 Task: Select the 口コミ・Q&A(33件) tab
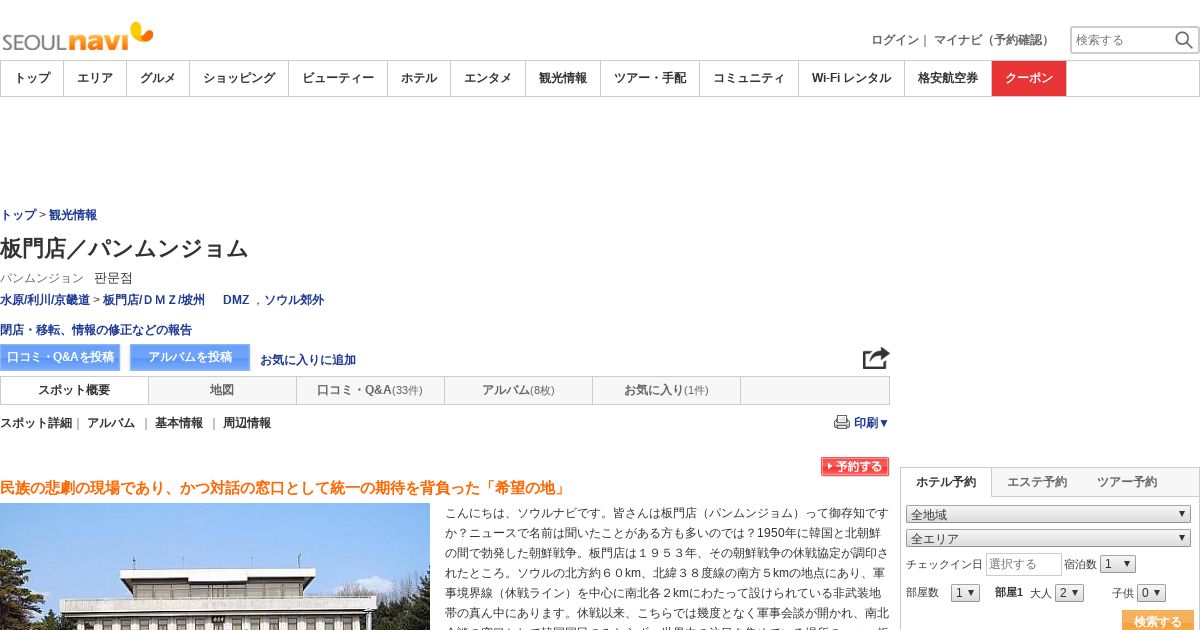(x=370, y=390)
